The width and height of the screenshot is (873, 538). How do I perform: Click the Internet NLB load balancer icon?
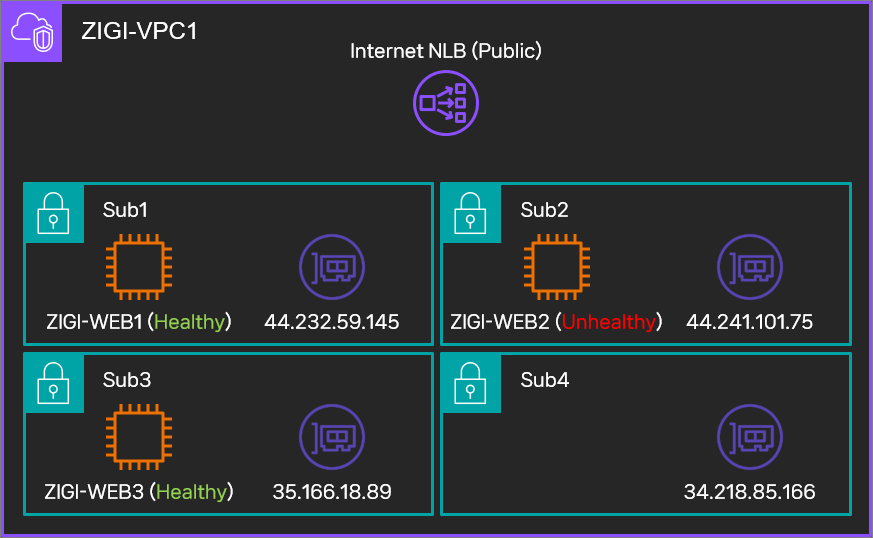(x=446, y=103)
